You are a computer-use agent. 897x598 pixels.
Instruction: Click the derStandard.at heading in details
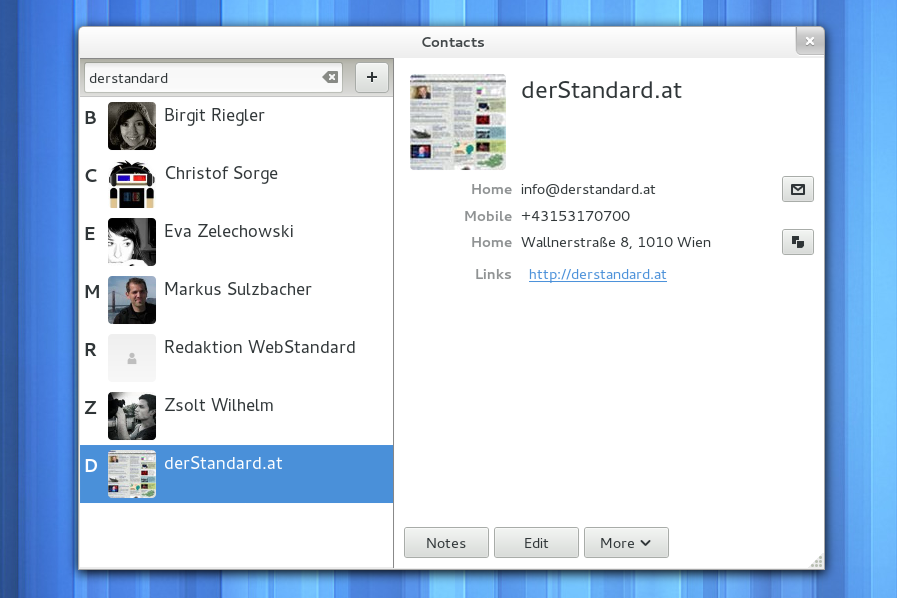click(x=601, y=90)
